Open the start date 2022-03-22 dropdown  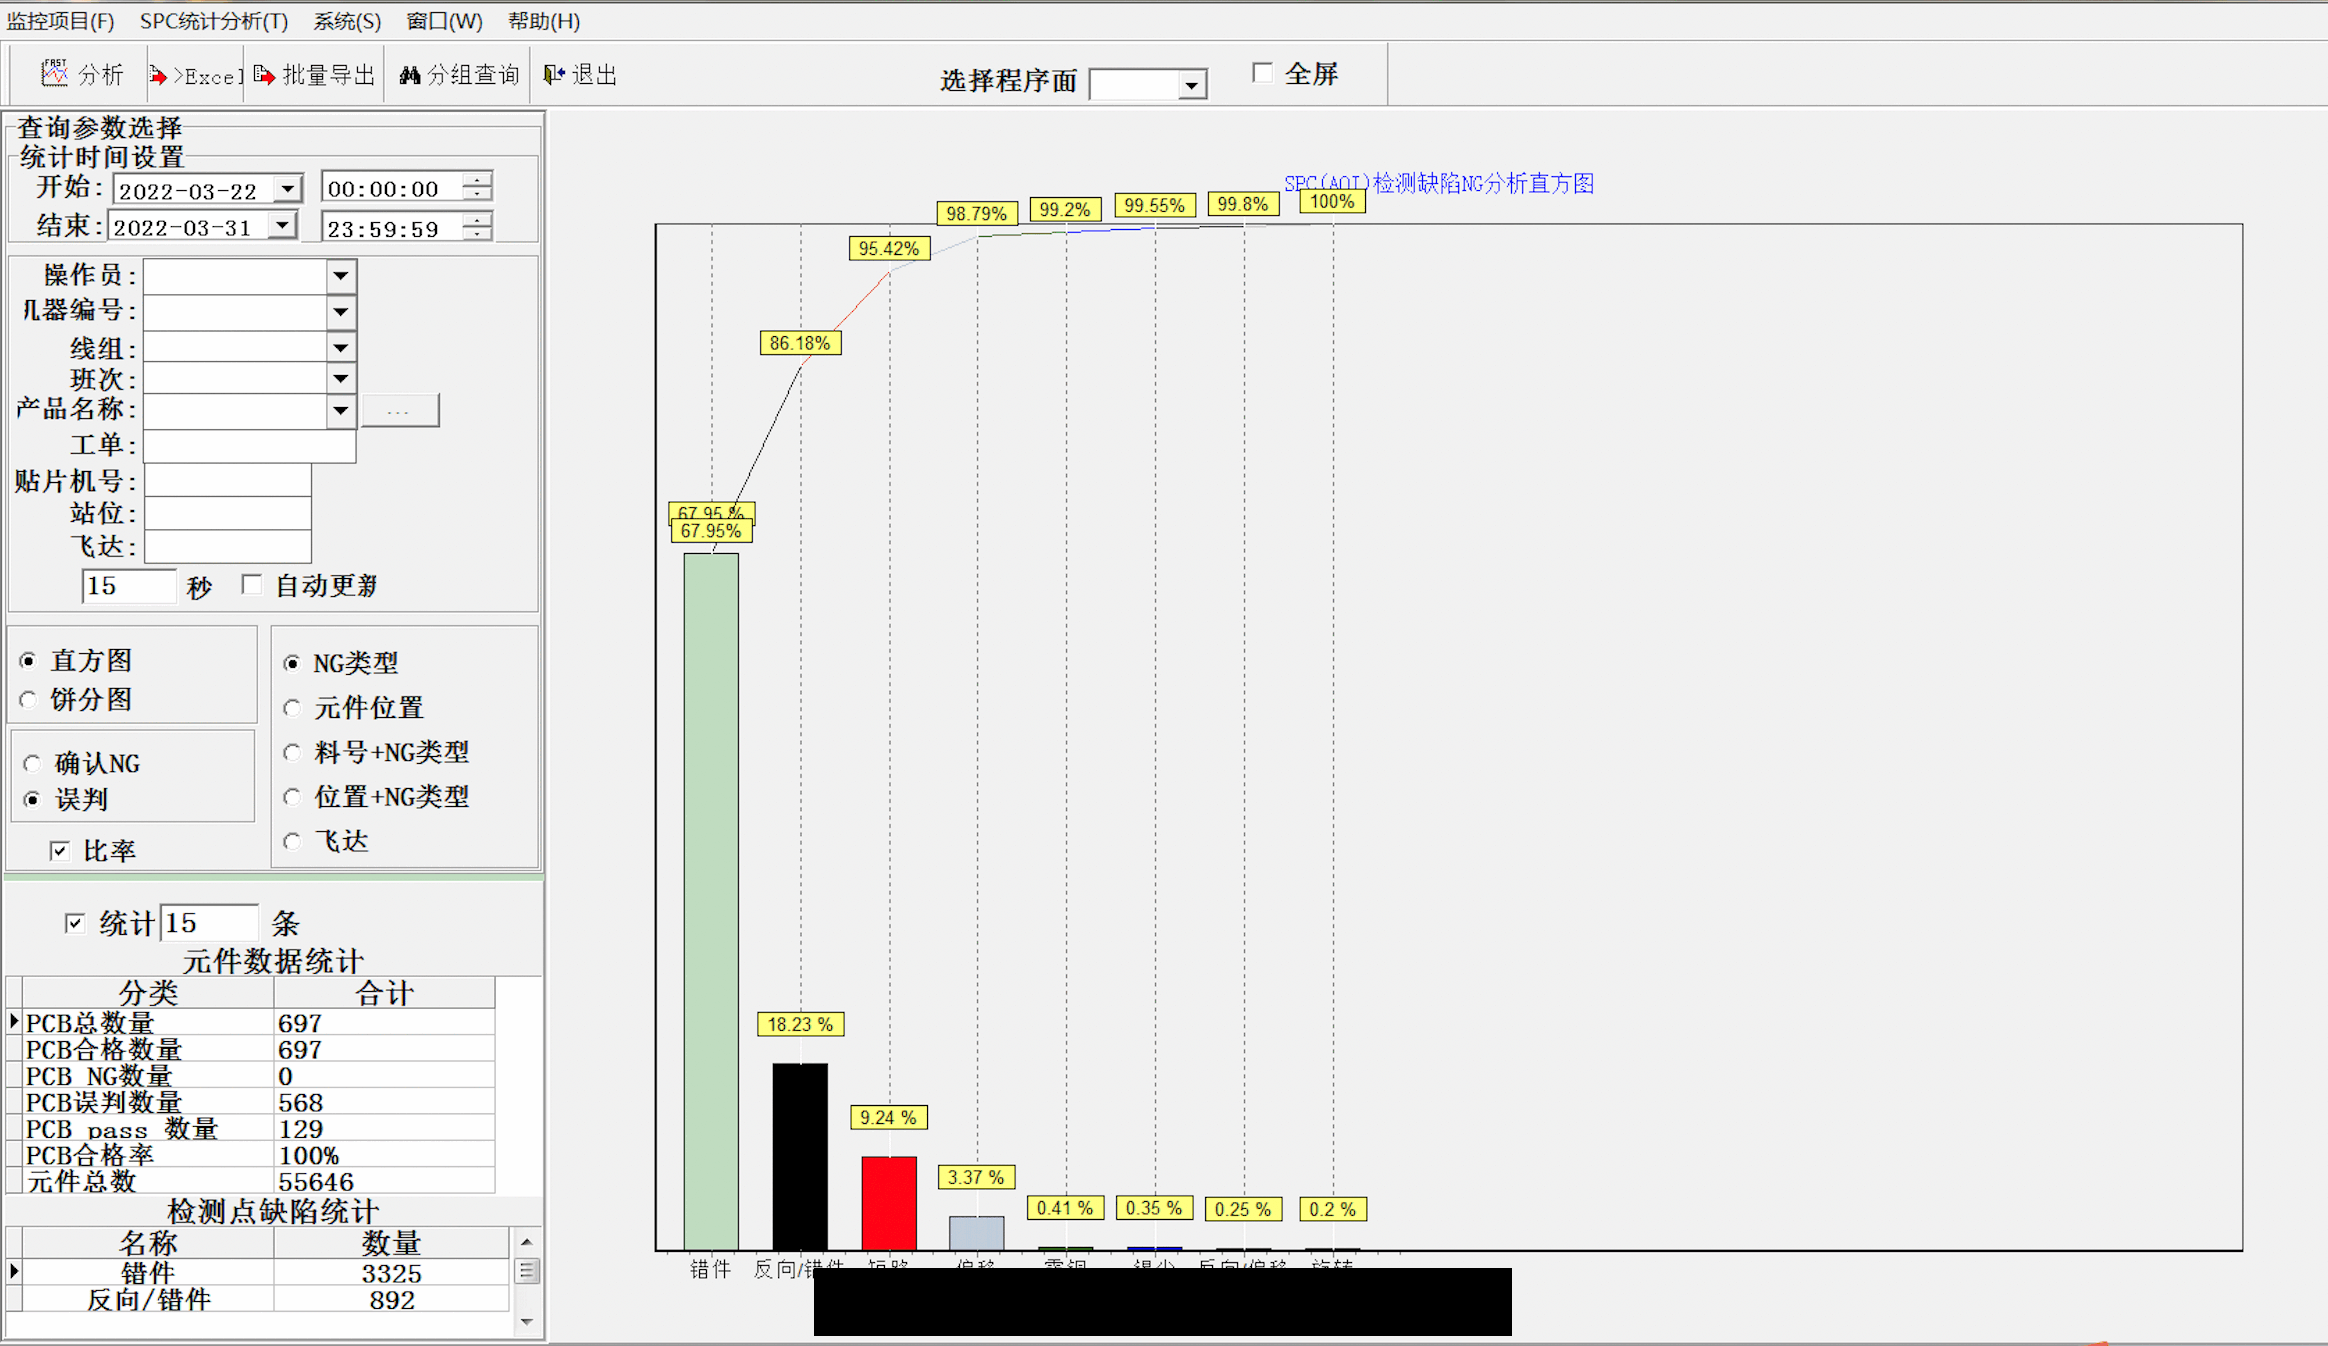[288, 189]
